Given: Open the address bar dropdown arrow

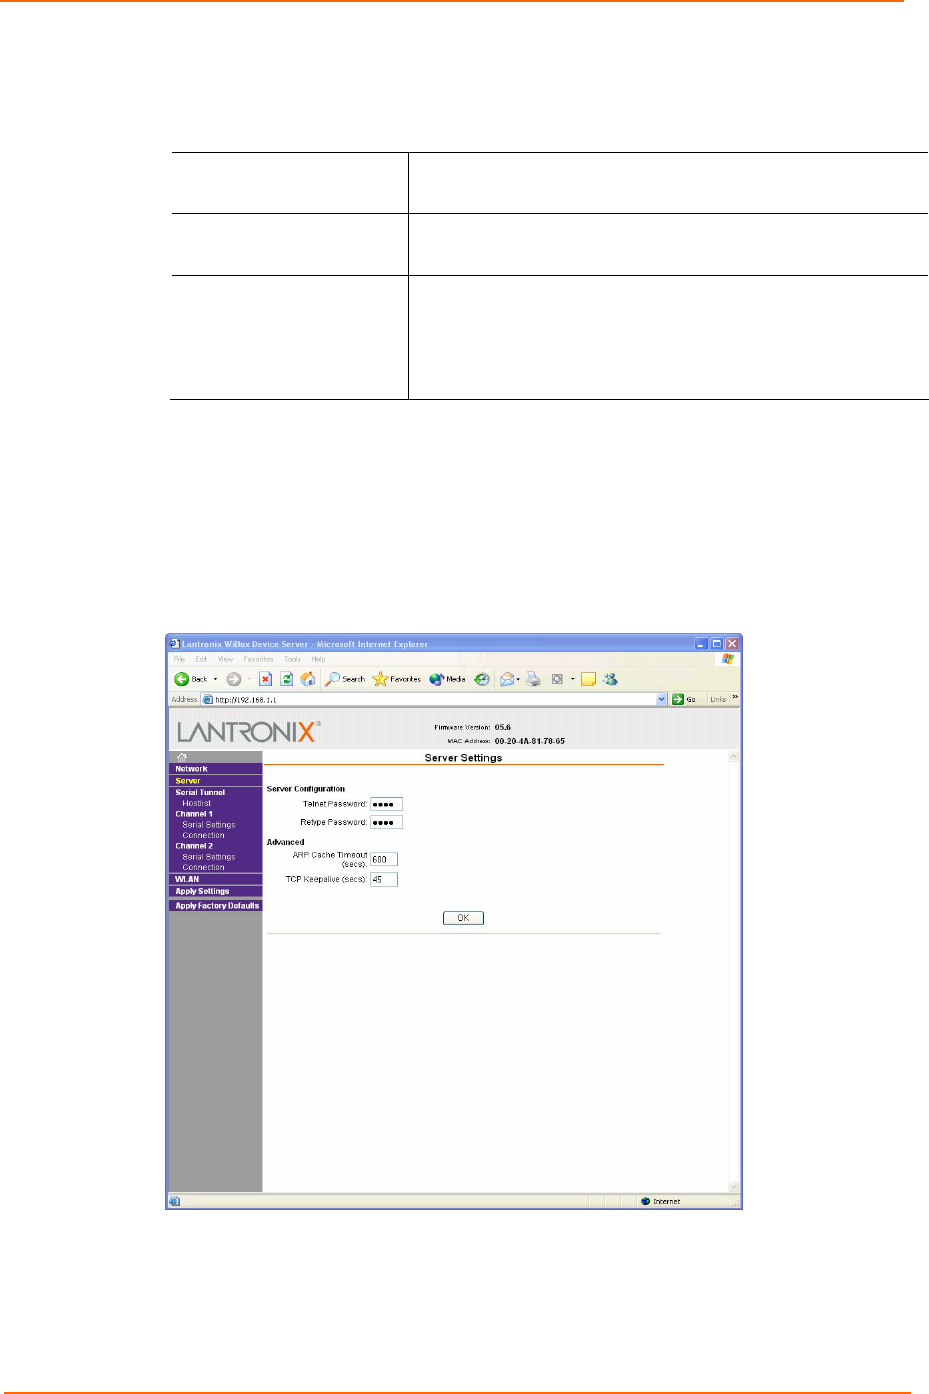Looking at the screenshot, I should click(x=662, y=699).
